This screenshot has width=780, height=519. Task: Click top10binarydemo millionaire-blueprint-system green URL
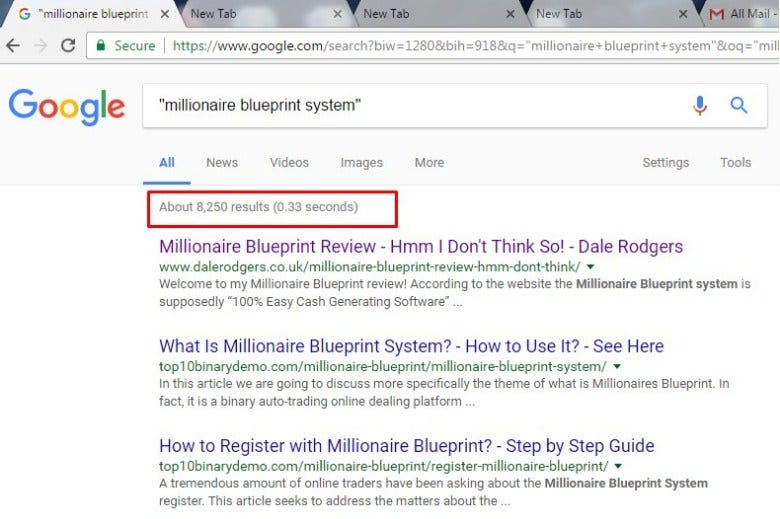coord(383,367)
